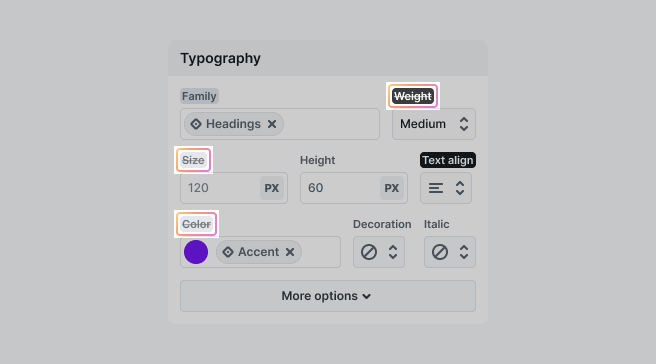Expand More options
This screenshot has width=656, height=364.
coord(328,296)
